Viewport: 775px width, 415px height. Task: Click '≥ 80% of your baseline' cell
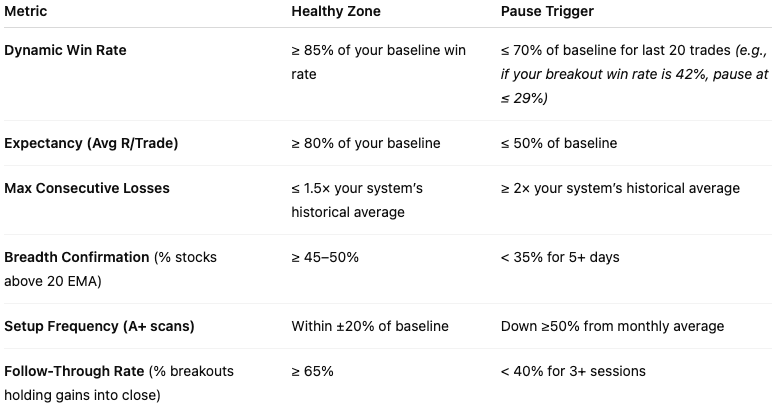[x=366, y=143]
